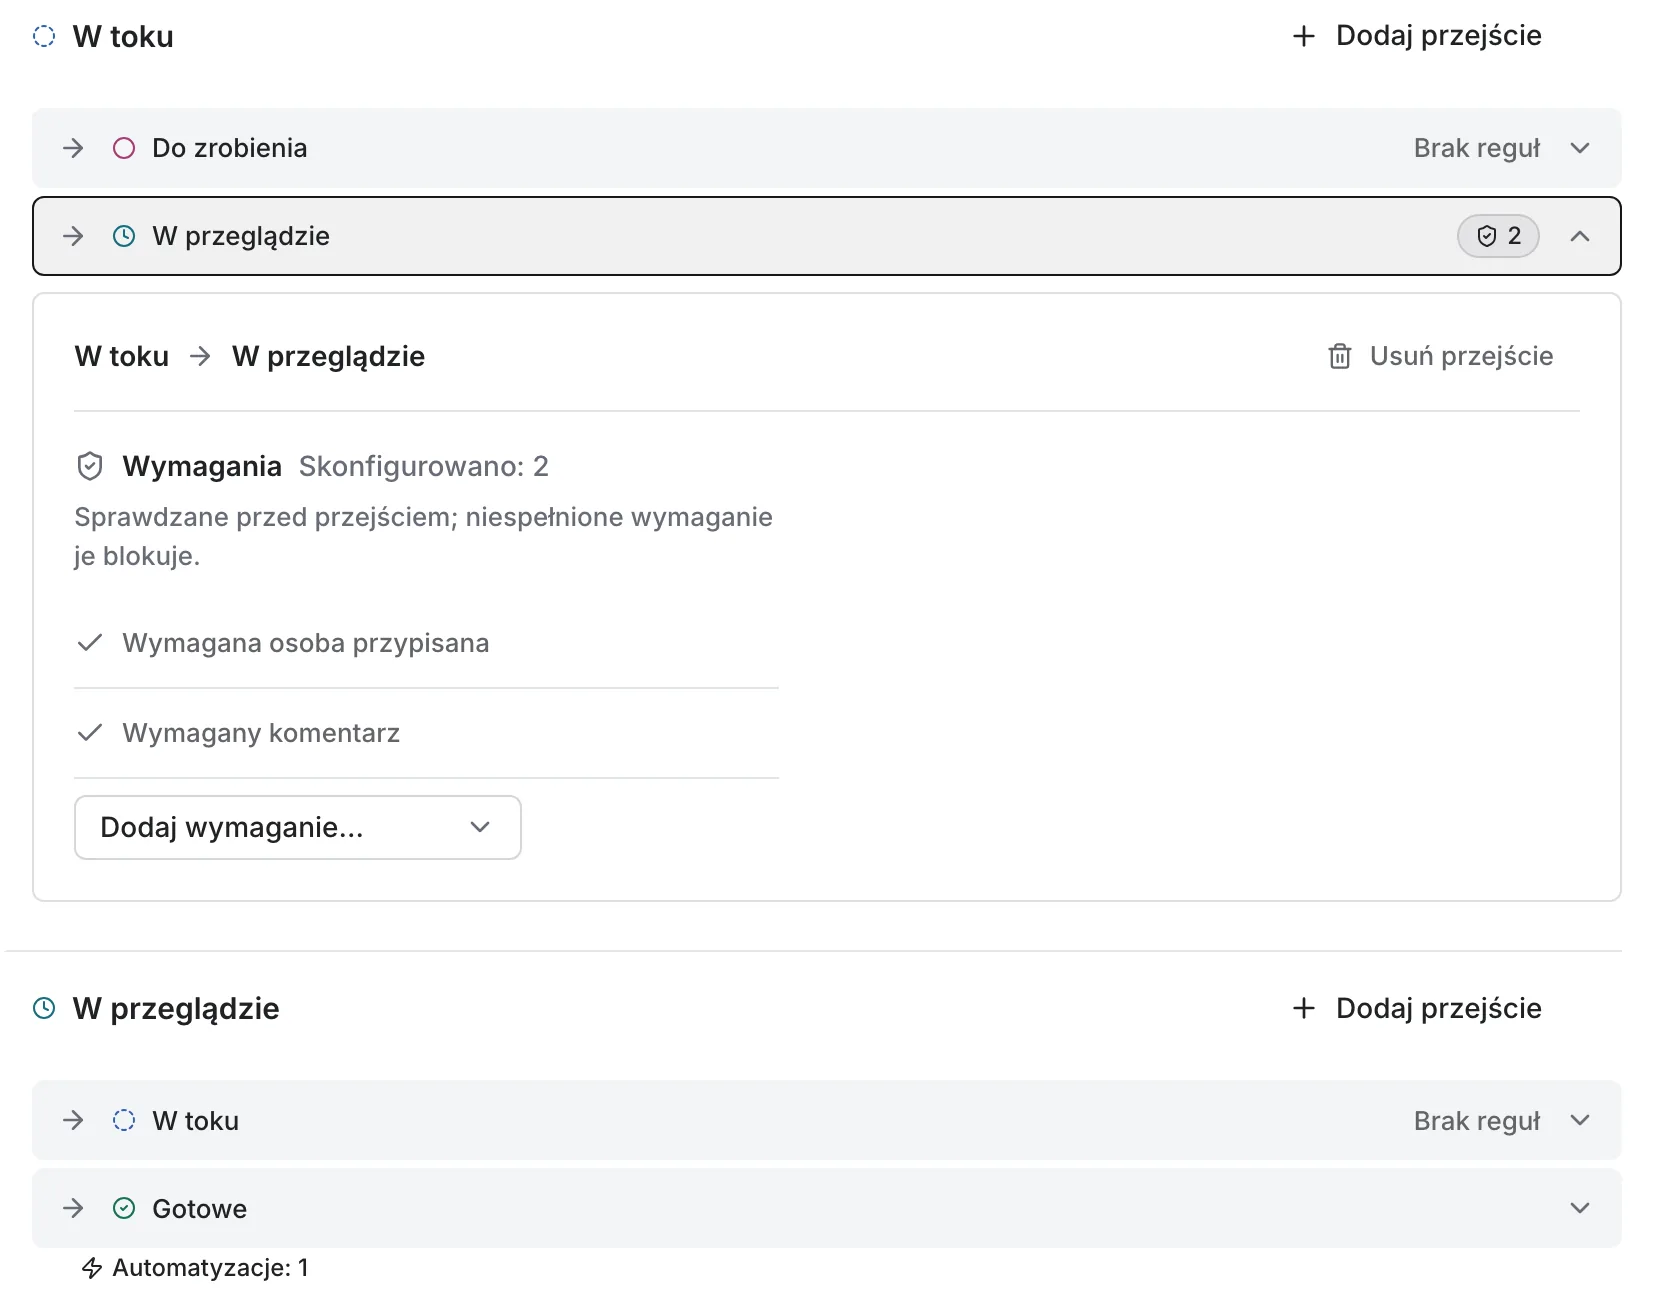Collapse the W przeglądzie transition chevron

[x=1580, y=236]
